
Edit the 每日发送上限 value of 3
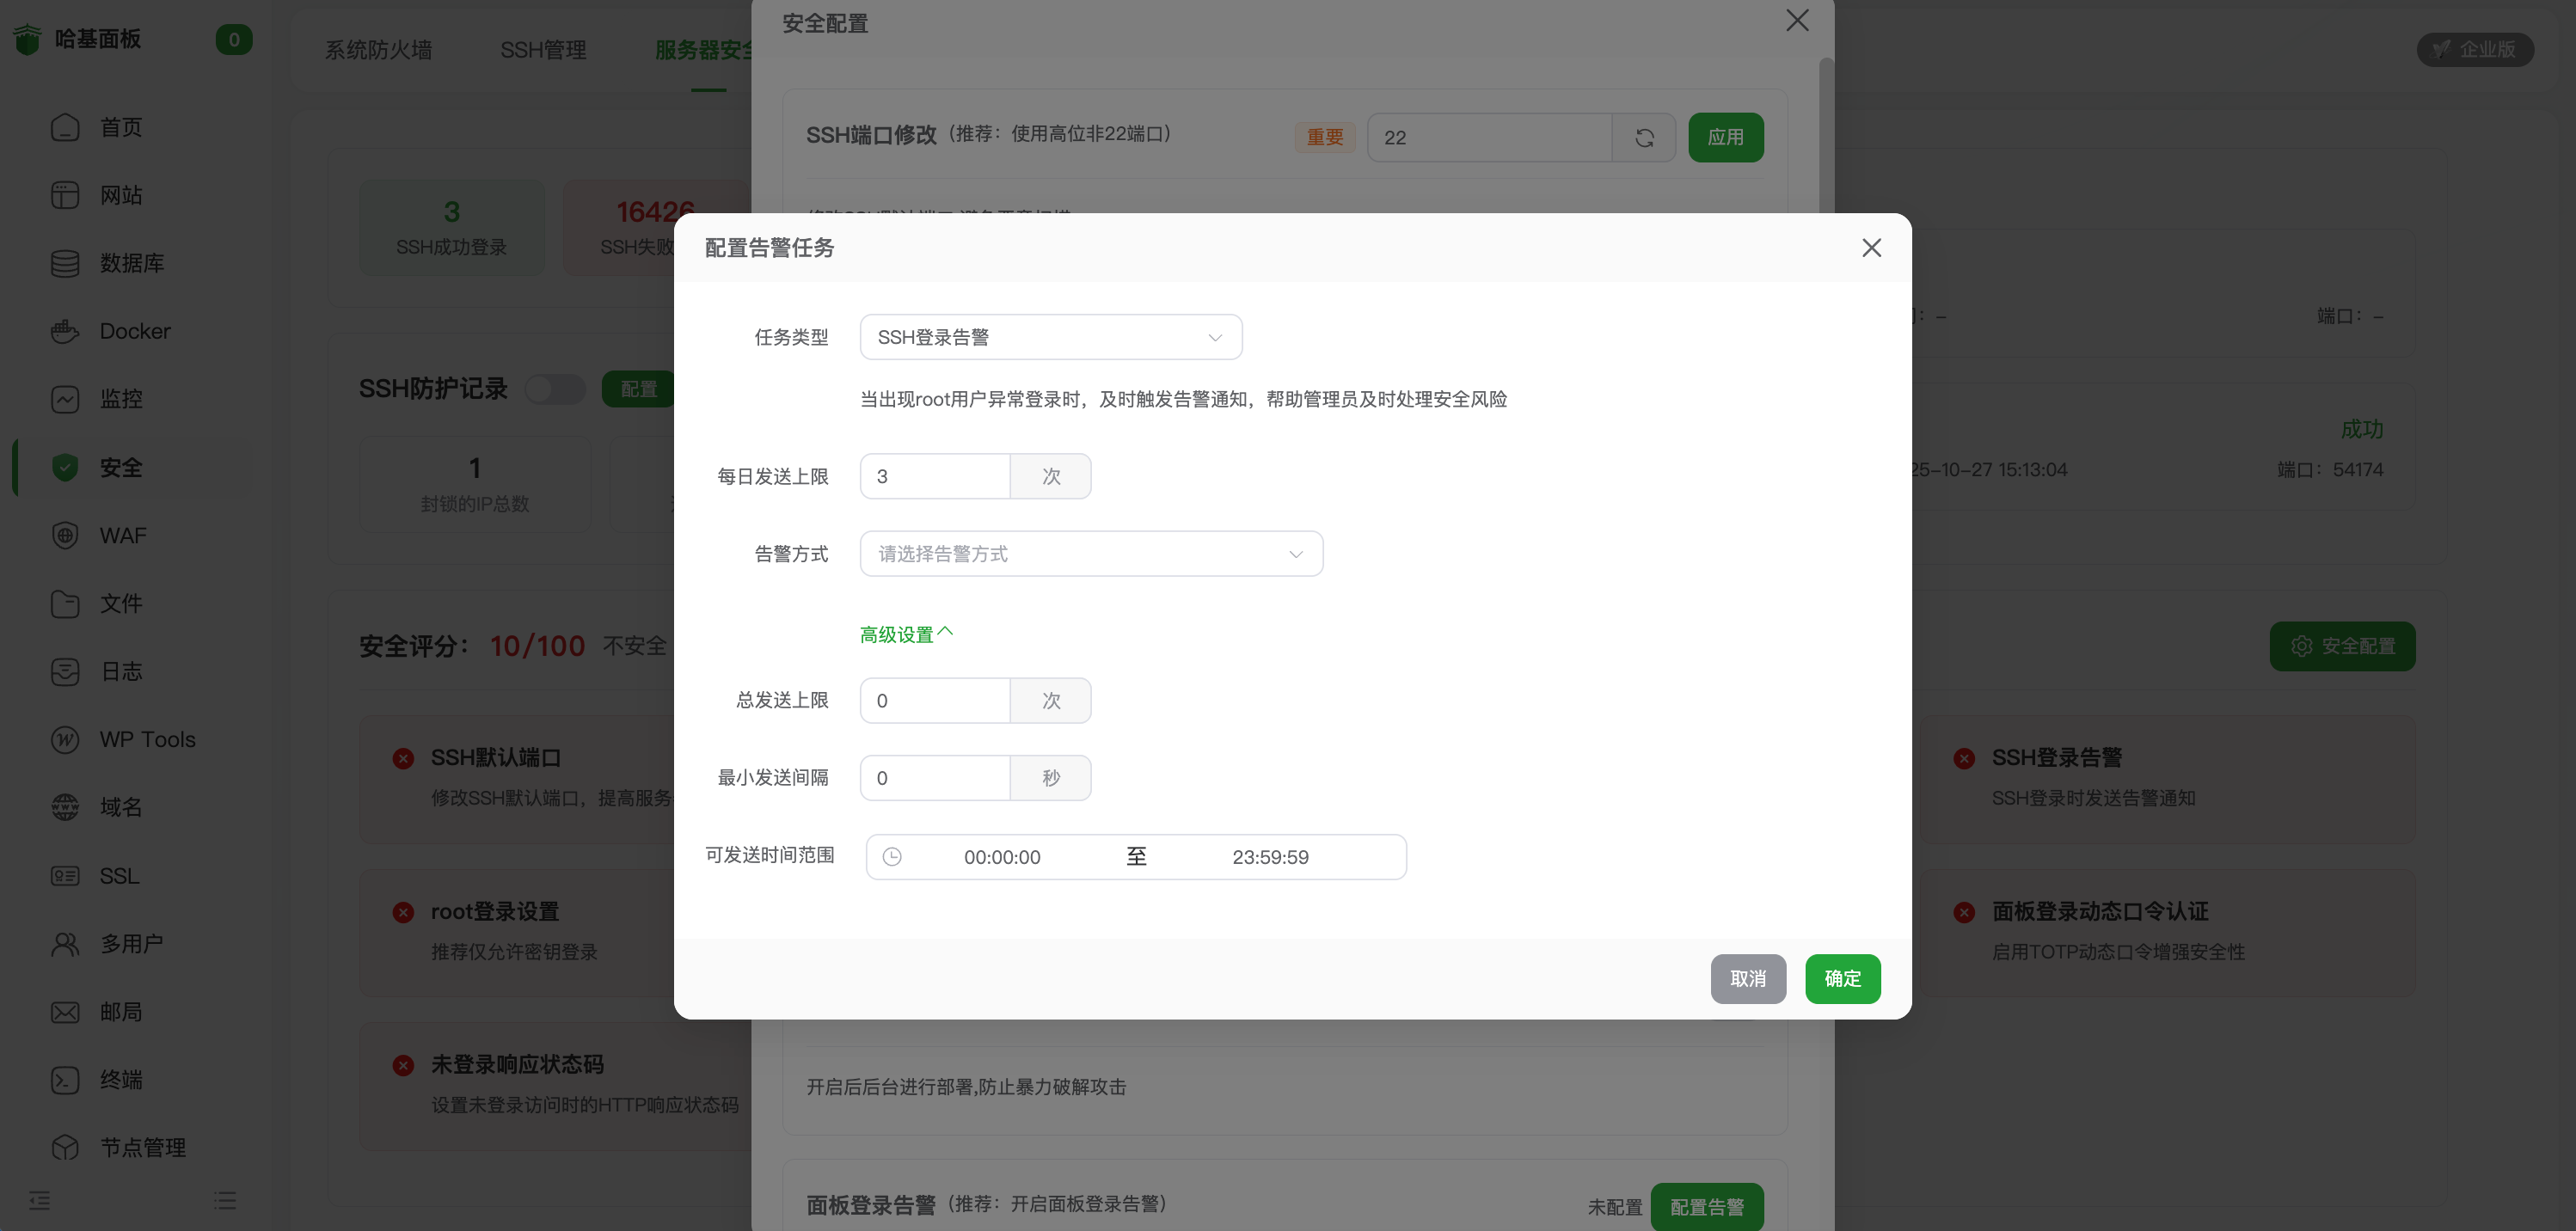935,476
